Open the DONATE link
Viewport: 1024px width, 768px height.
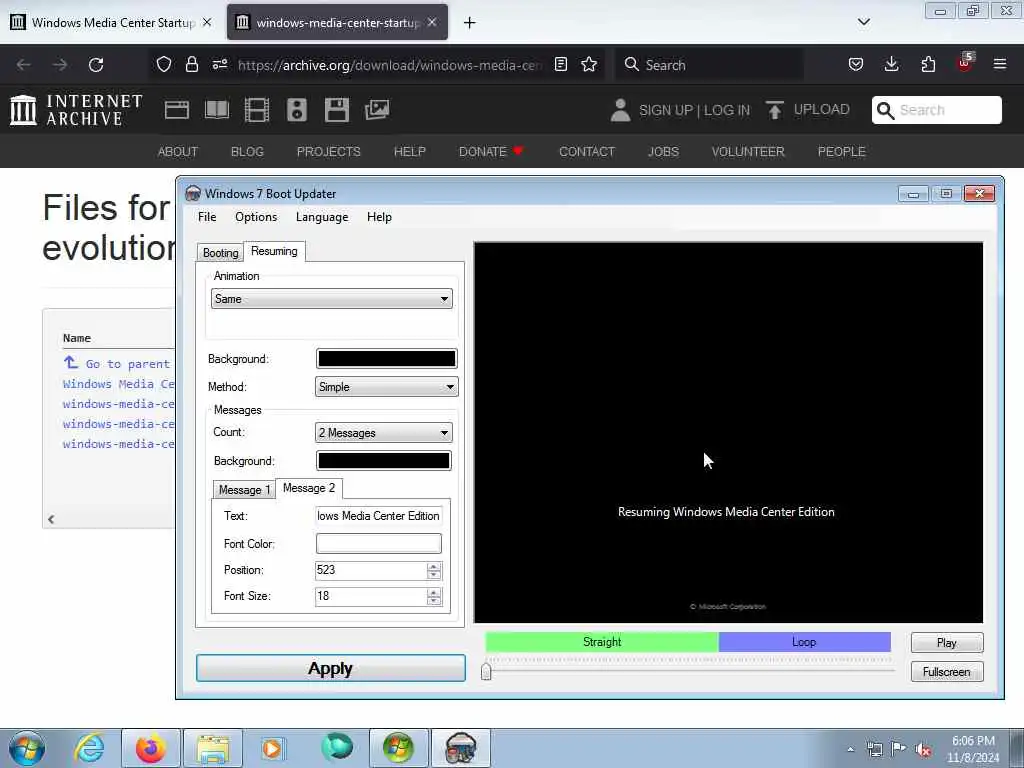pyautogui.click(x=491, y=152)
